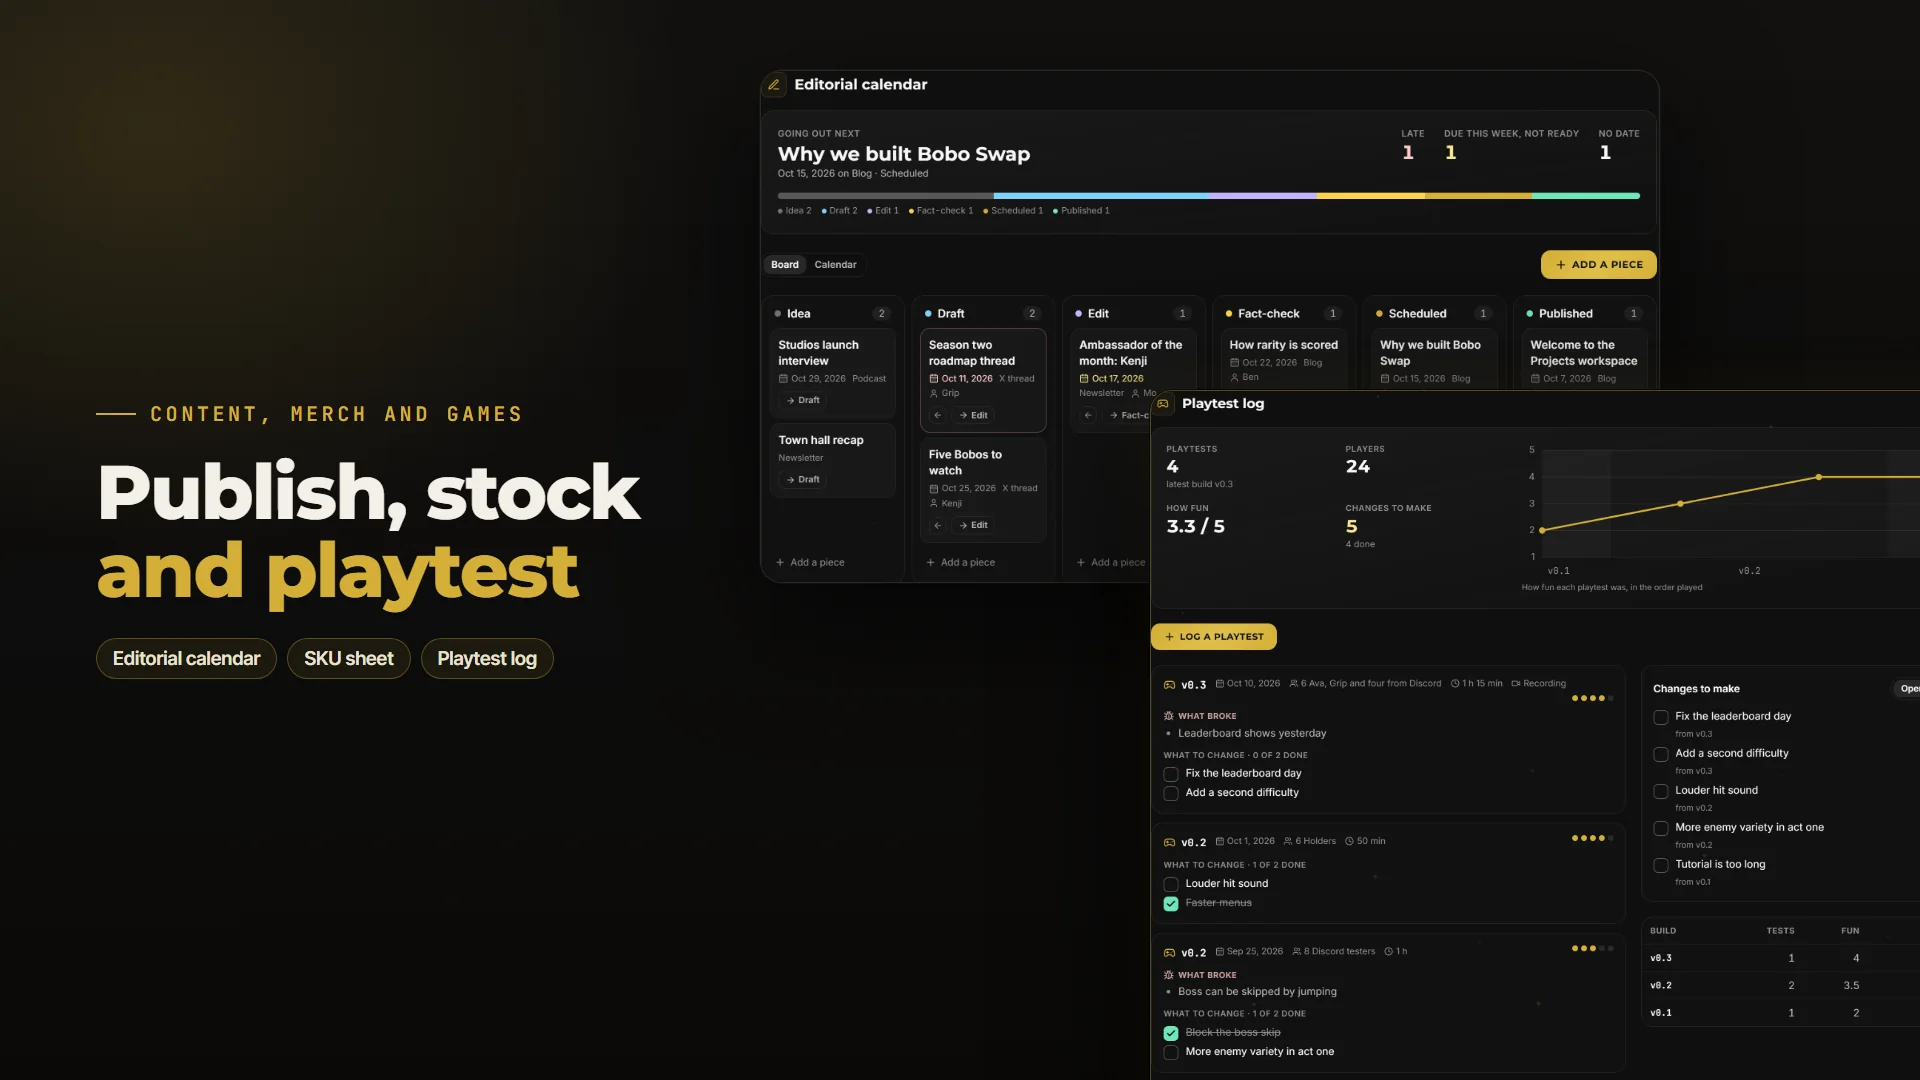Open the Playtest log pill

coord(487,659)
